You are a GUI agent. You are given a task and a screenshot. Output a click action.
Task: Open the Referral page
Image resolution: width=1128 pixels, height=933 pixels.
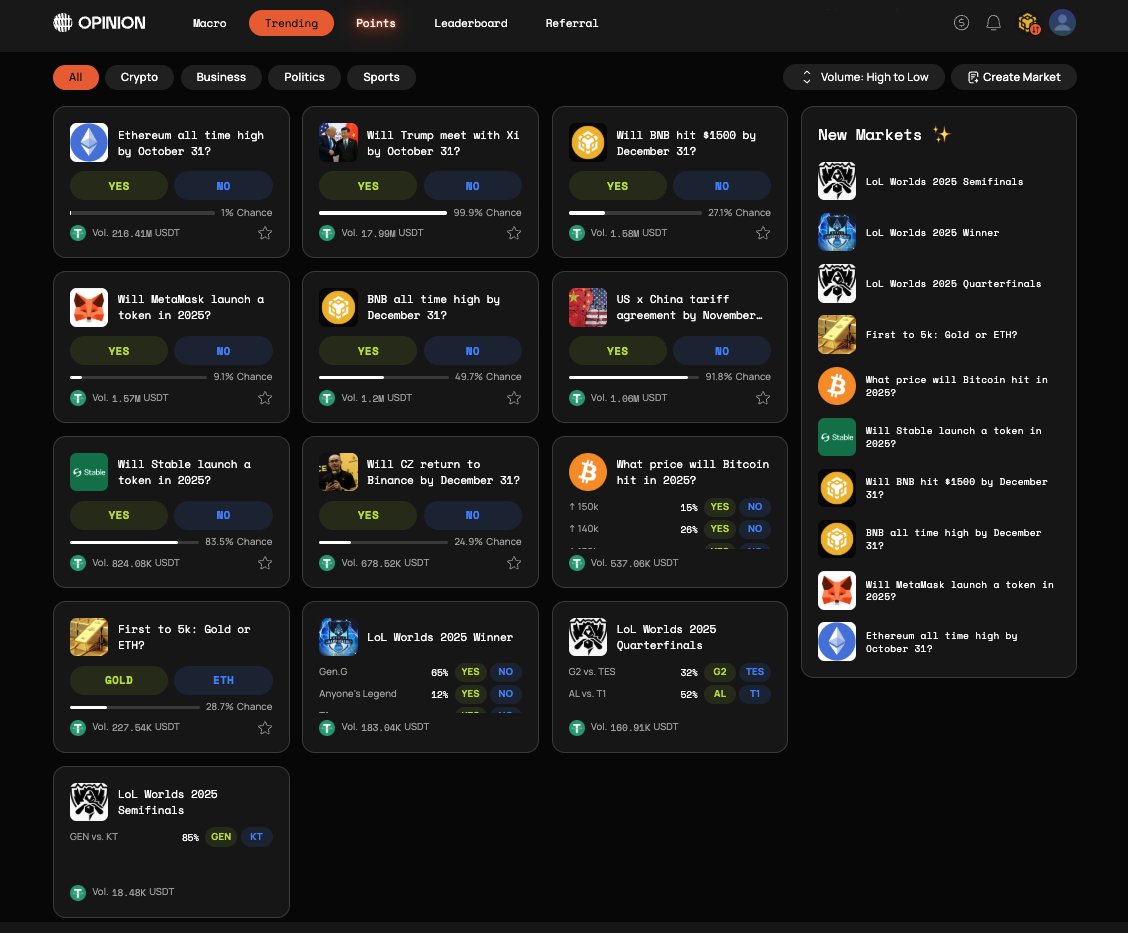click(572, 23)
